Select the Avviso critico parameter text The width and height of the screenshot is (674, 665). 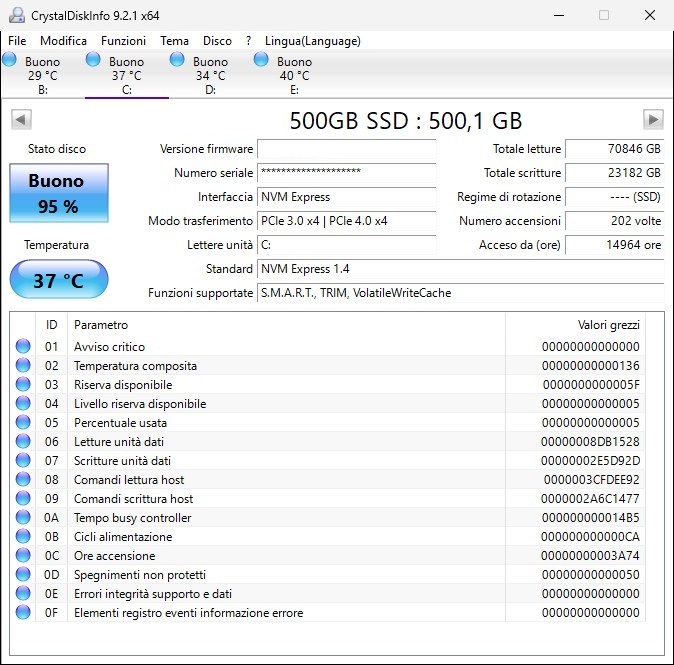(x=110, y=346)
